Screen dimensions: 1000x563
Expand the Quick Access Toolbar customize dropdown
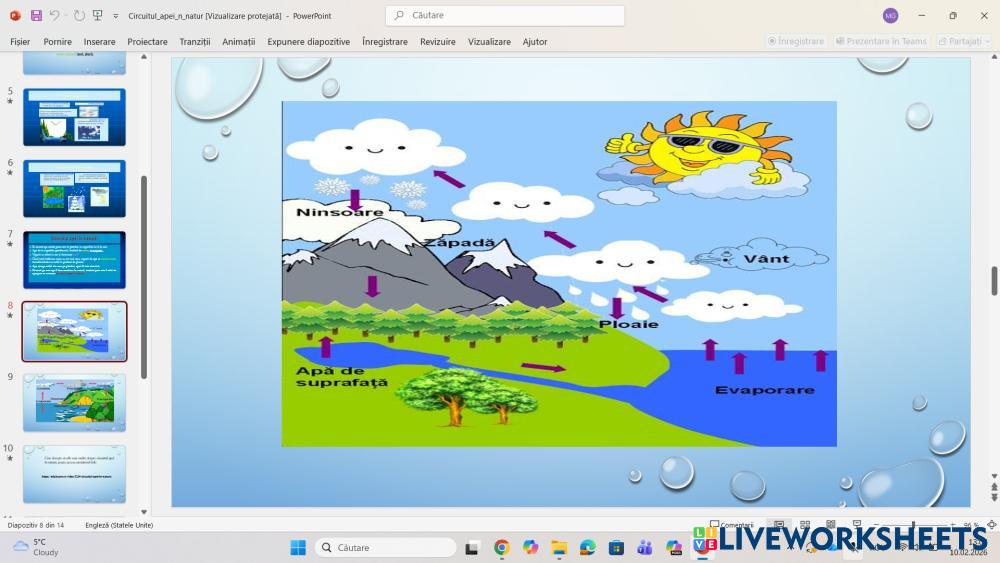click(x=116, y=16)
